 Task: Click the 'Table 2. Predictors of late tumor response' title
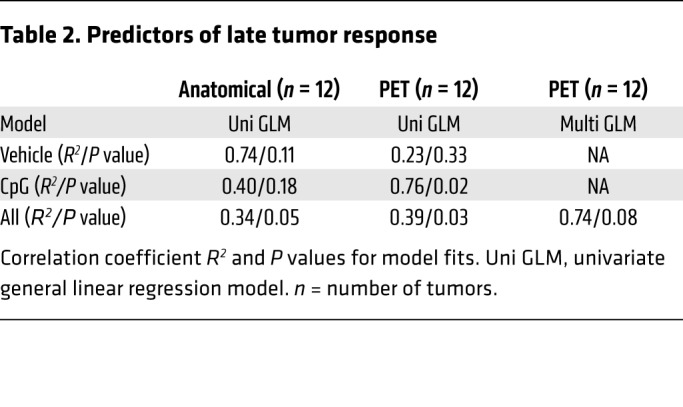click(219, 37)
